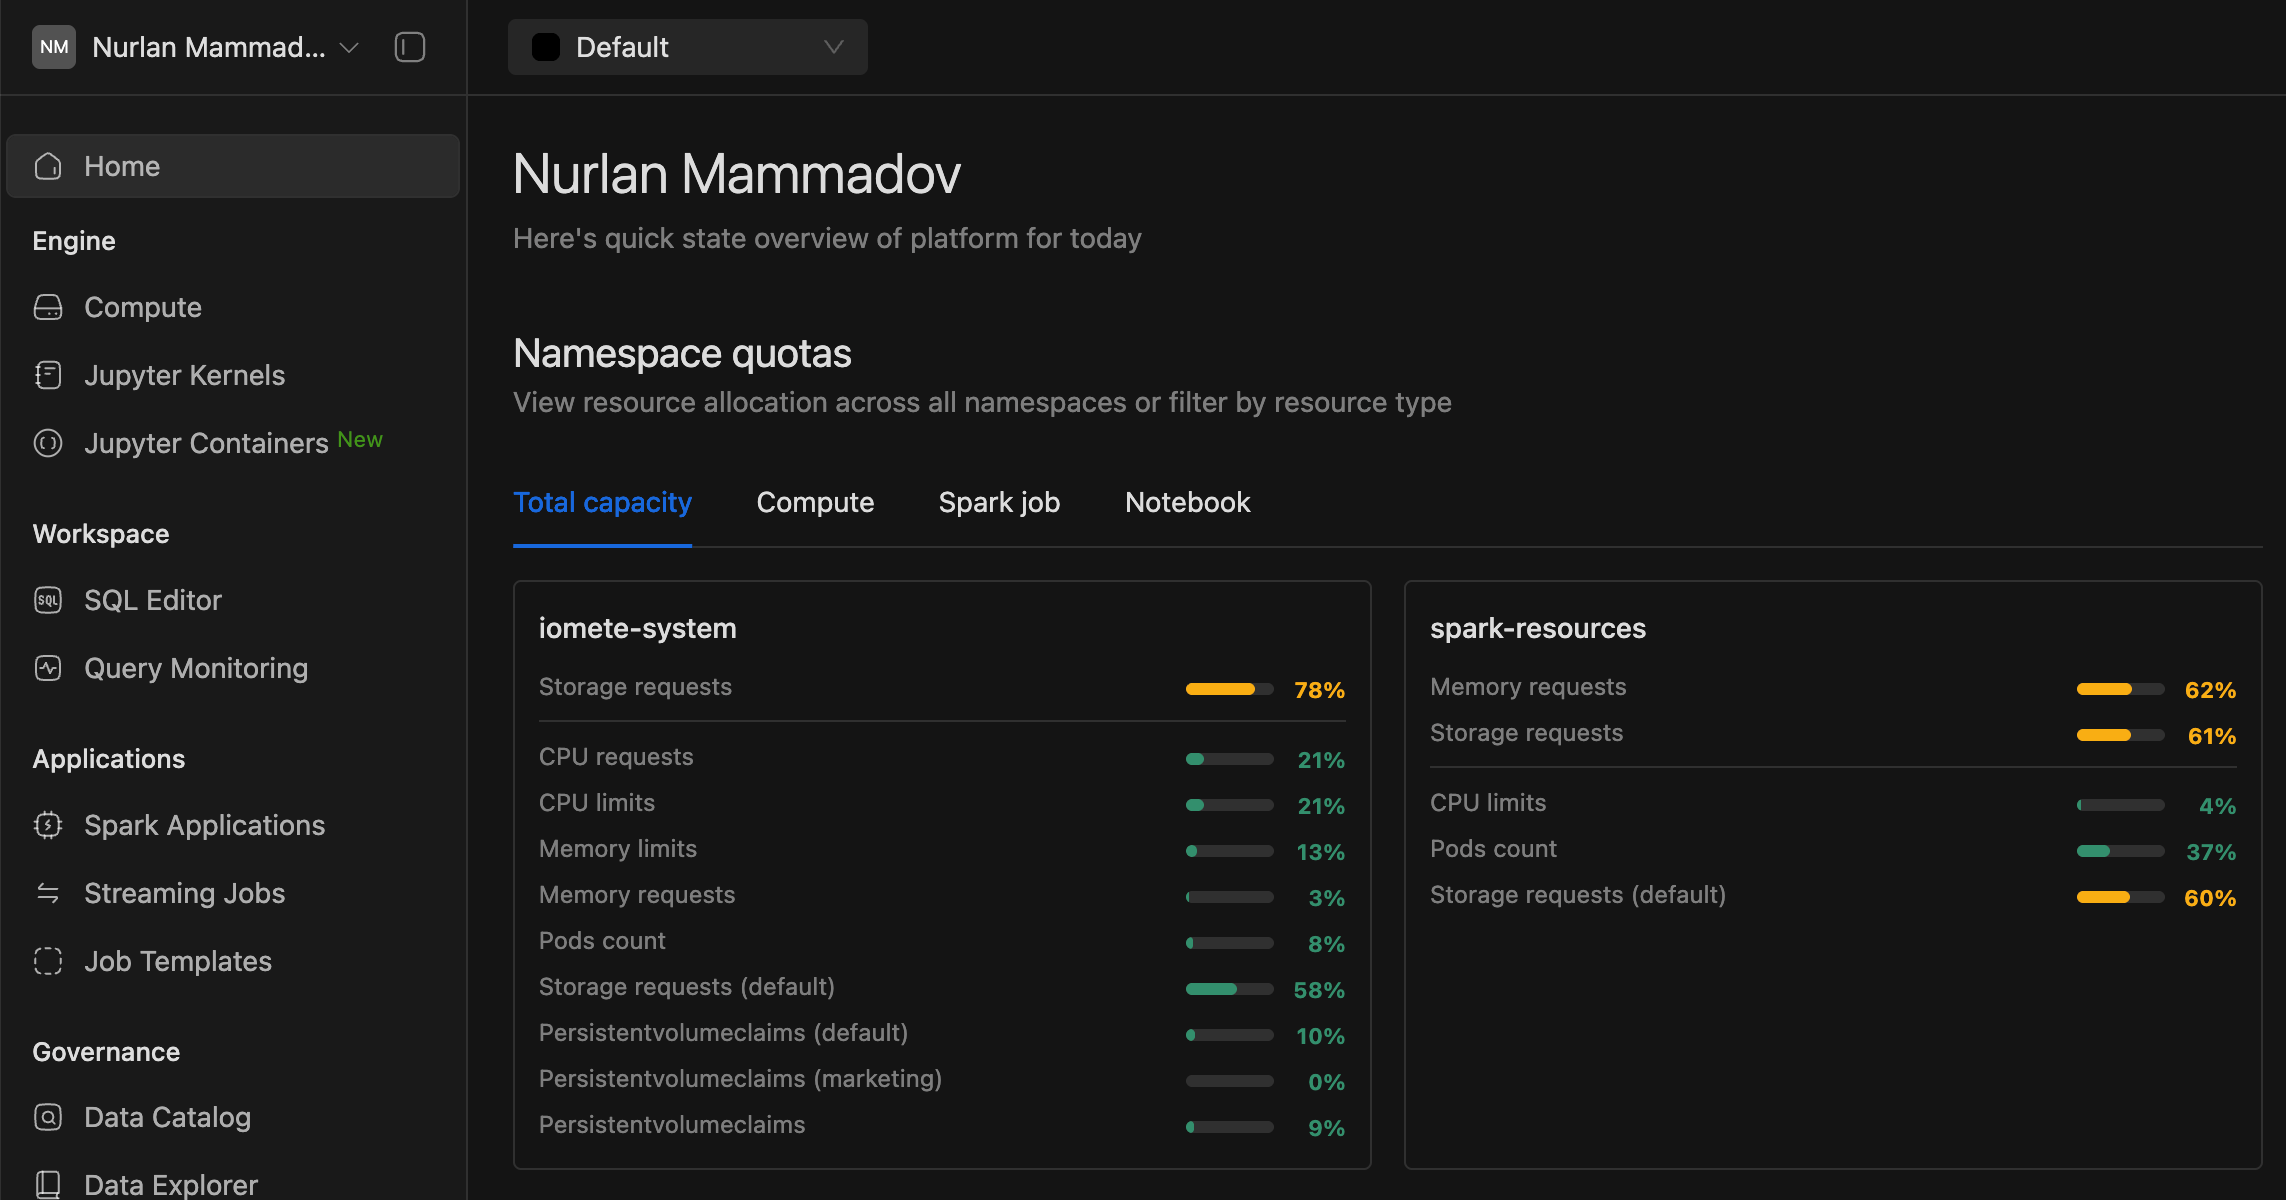Open Streaming Jobs using its icon
Image resolution: width=2286 pixels, height=1200 pixels.
click(x=47, y=893)
